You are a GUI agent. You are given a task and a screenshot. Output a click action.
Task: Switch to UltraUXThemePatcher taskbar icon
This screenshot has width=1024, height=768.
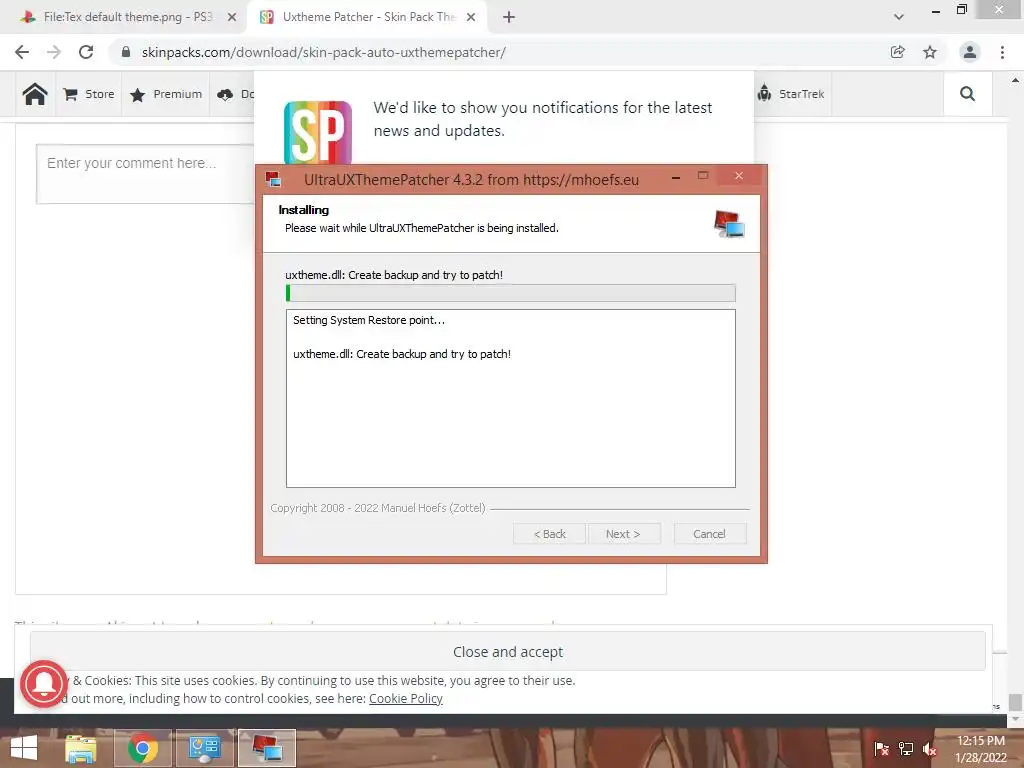point(266,748)
